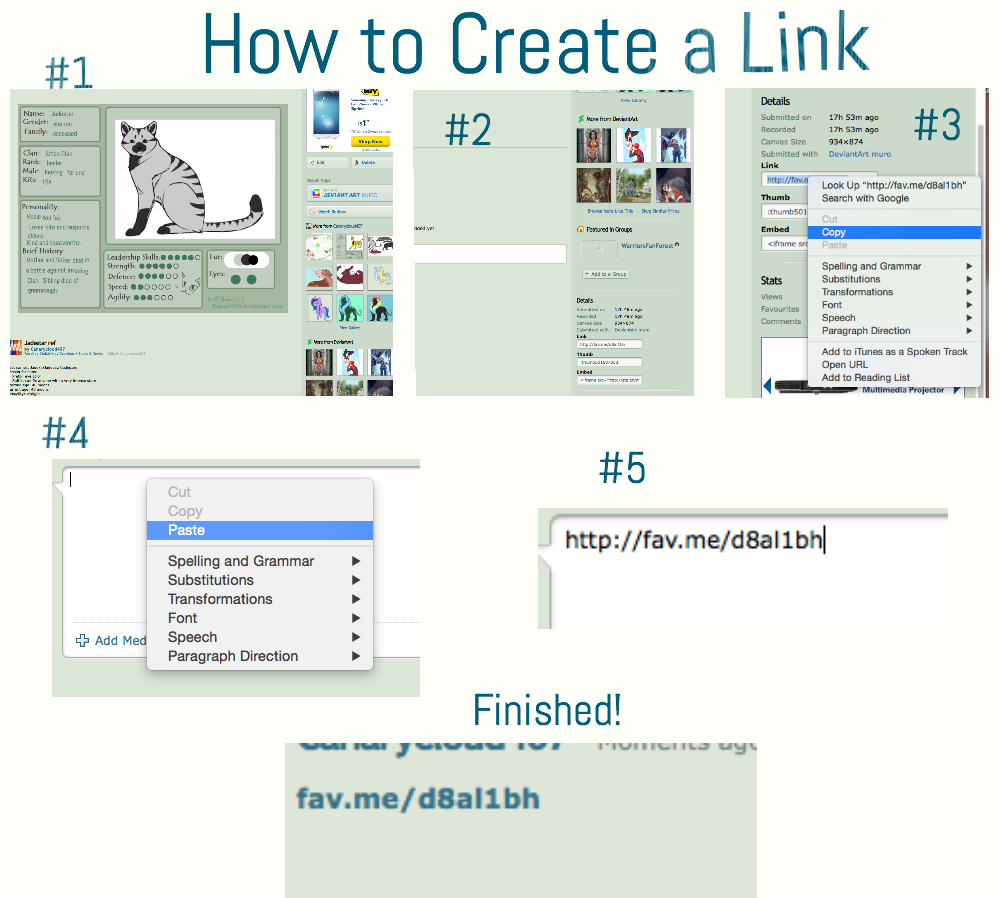
Task: Click the Add to a Group button
Action: [605, 273]
